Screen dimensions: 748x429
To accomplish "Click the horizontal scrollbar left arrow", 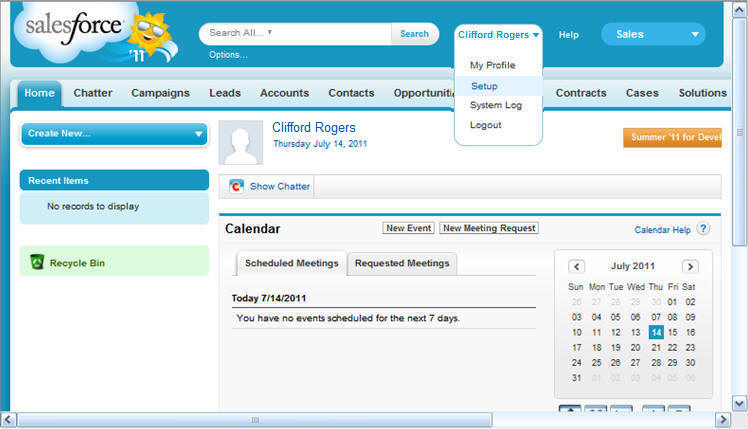I will [8, 420].
